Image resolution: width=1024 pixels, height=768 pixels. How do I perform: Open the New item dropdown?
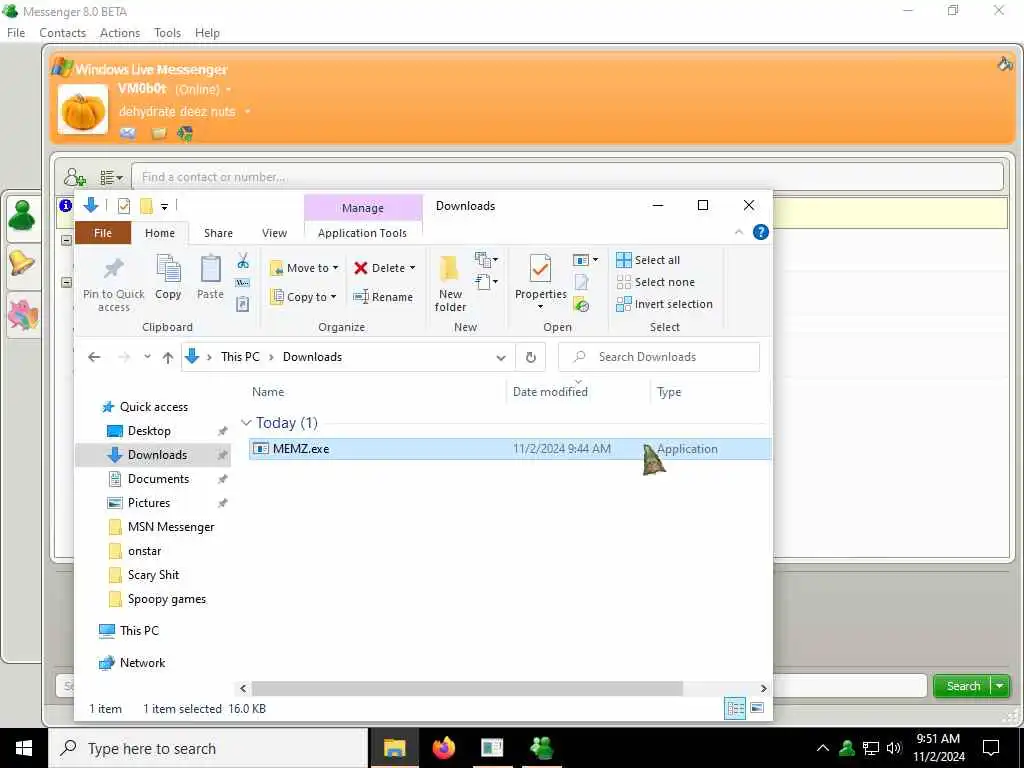tap(487, 260)
